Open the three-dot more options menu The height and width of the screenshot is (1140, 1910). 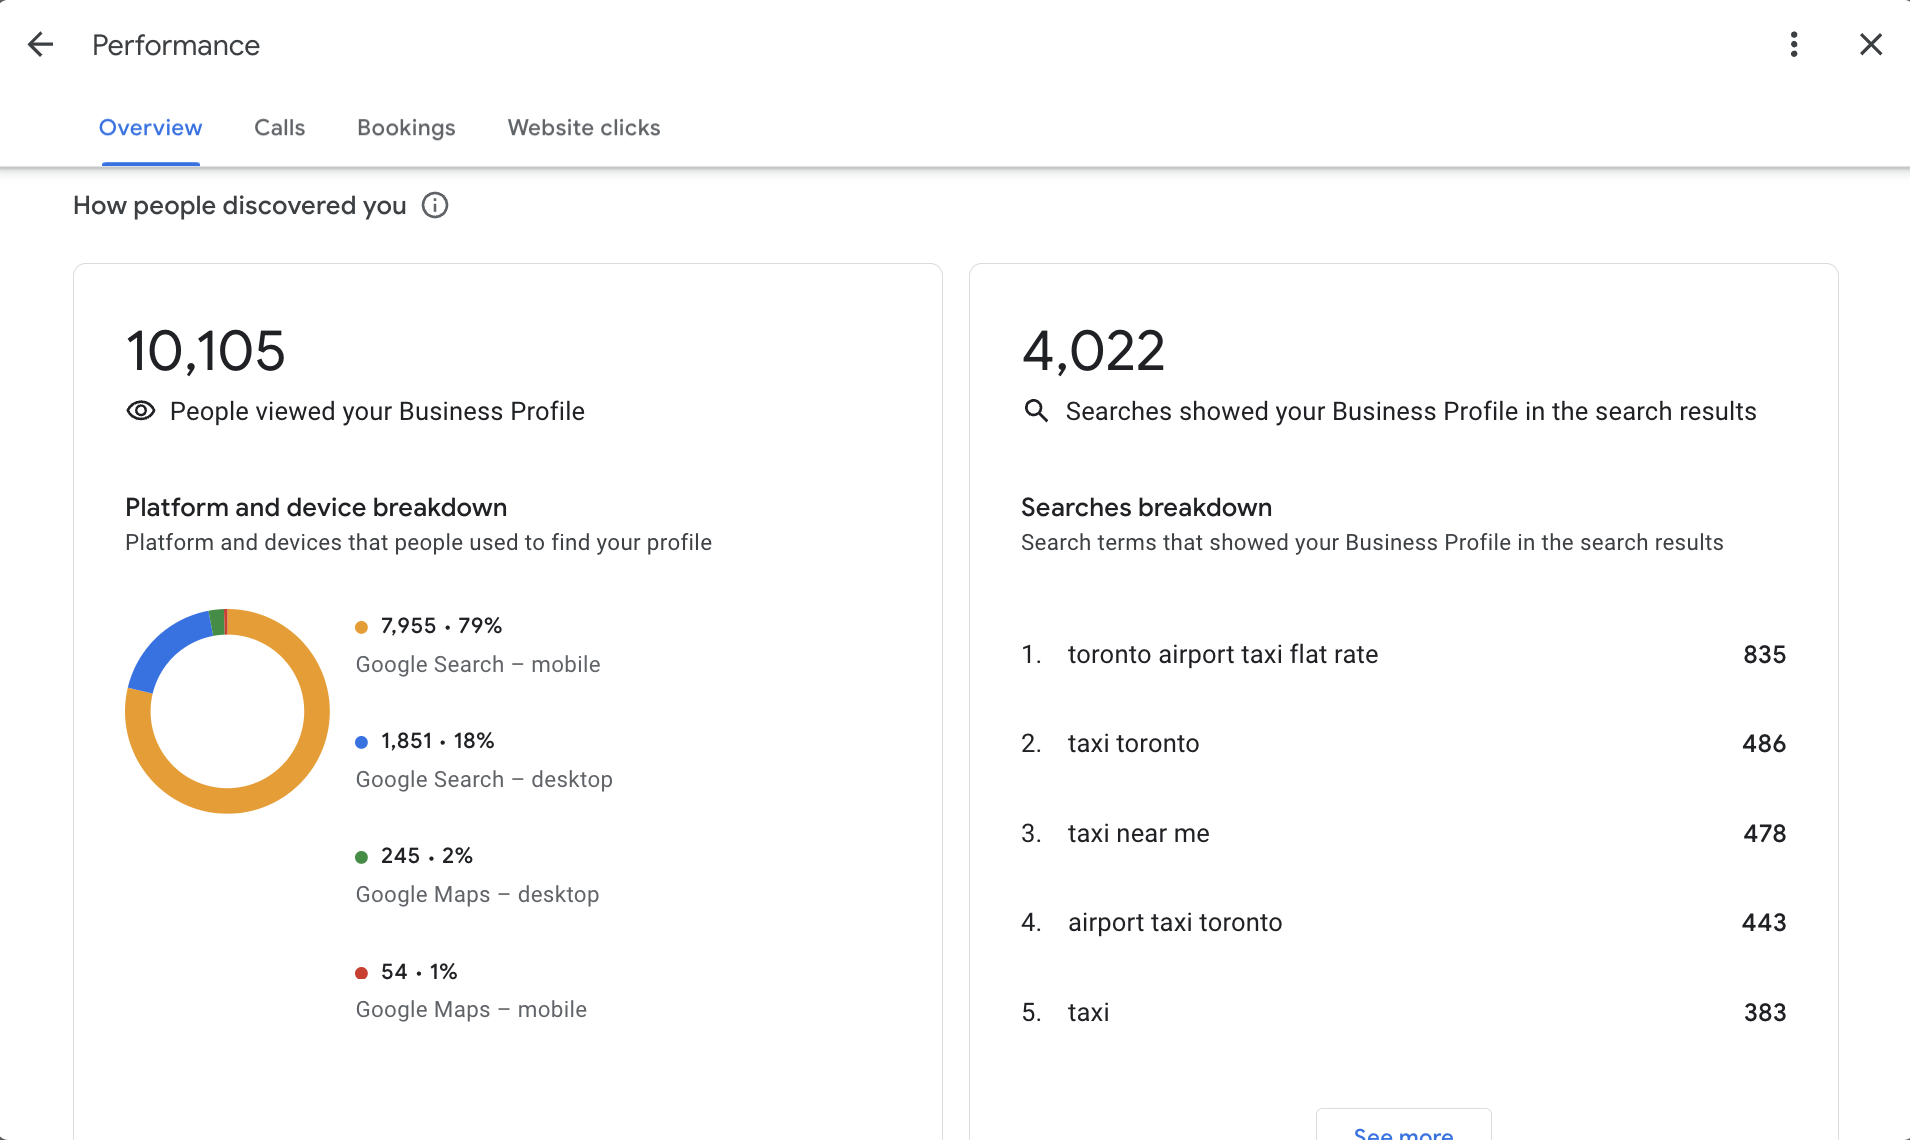coord(1794,45)
